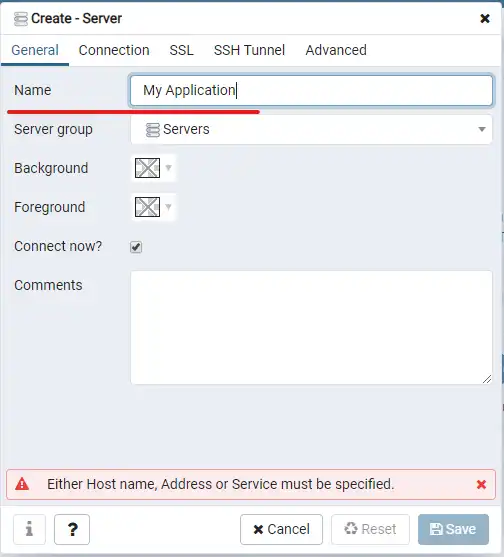This screenshot has height=557, width=504.
Task: Click the Save button
Action: click(x=453, y=529)
